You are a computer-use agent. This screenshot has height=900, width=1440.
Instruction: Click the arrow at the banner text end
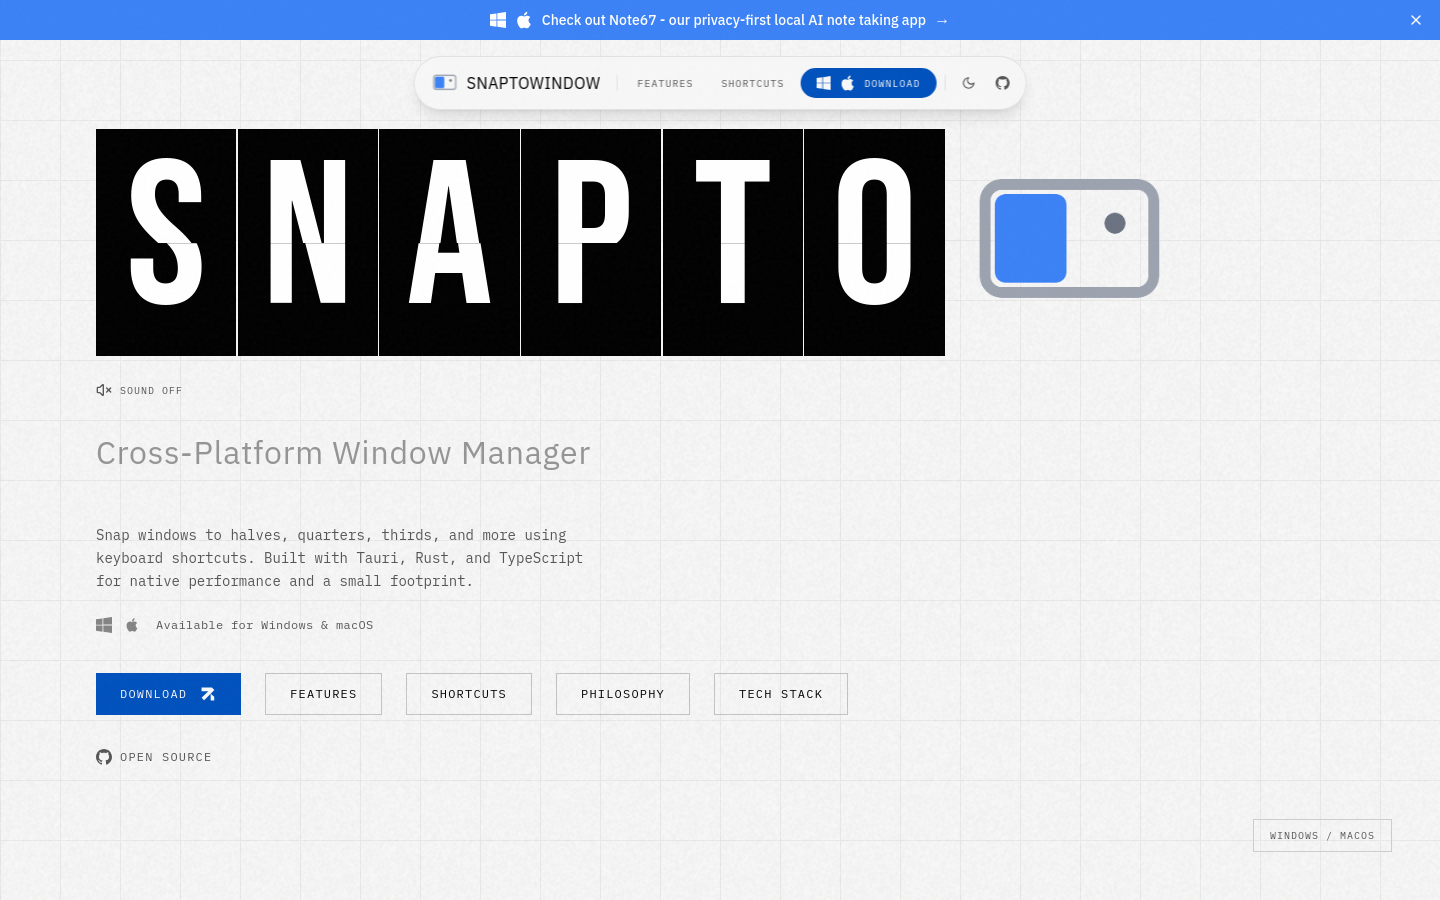942,20
